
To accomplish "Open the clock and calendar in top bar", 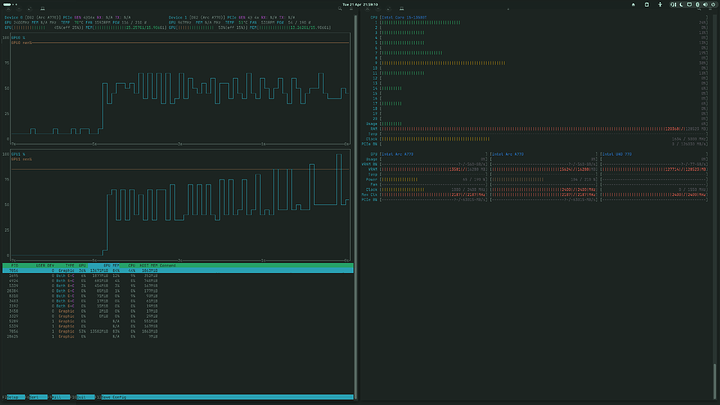I will pos(360,5).
